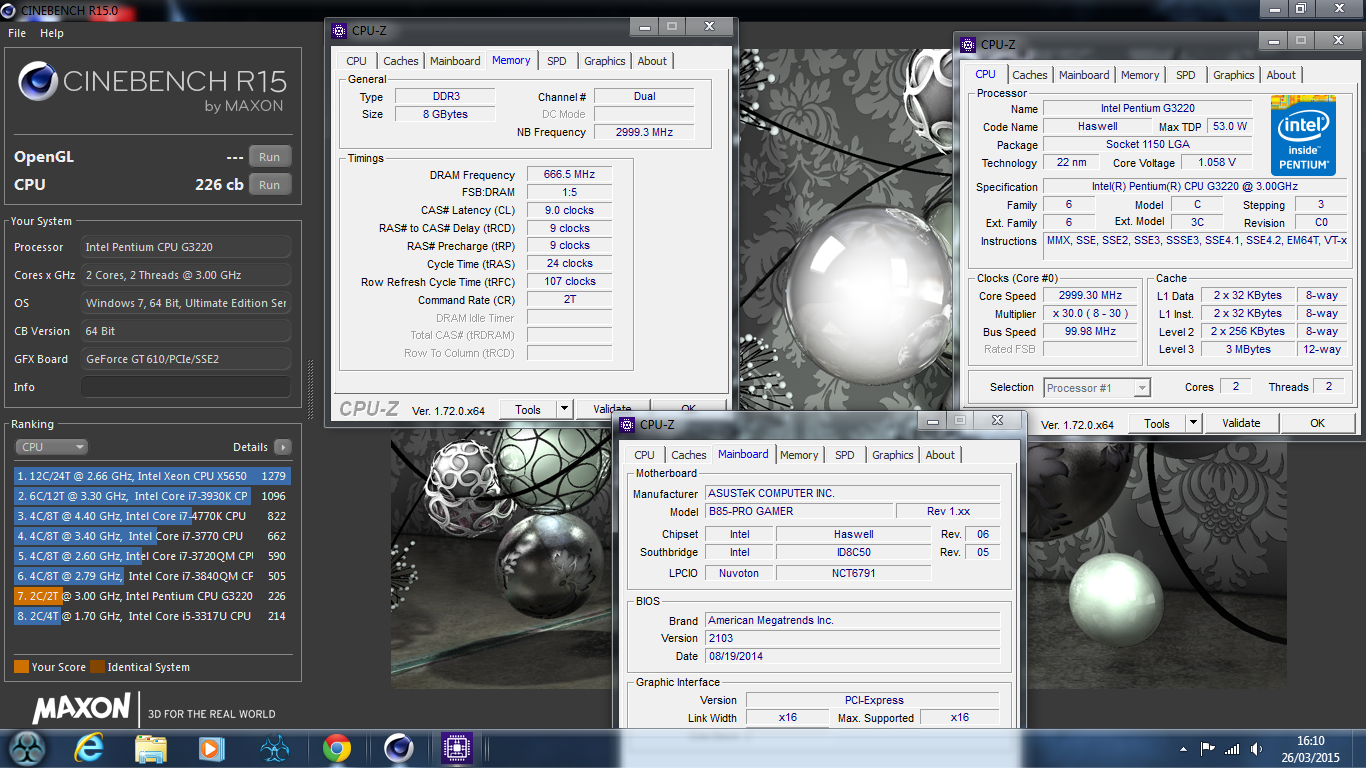Open Internet Explorer from the taskbar
The height and width of the screenshot is (768, 1366).
pos(89,748)
